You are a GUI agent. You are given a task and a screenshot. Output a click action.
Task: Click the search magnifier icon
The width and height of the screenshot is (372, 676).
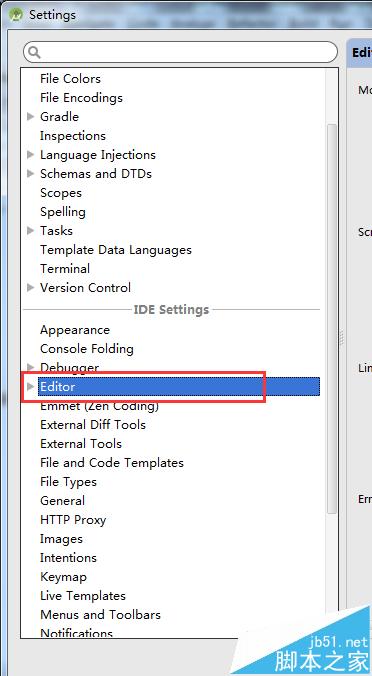(x=34, y=53)
